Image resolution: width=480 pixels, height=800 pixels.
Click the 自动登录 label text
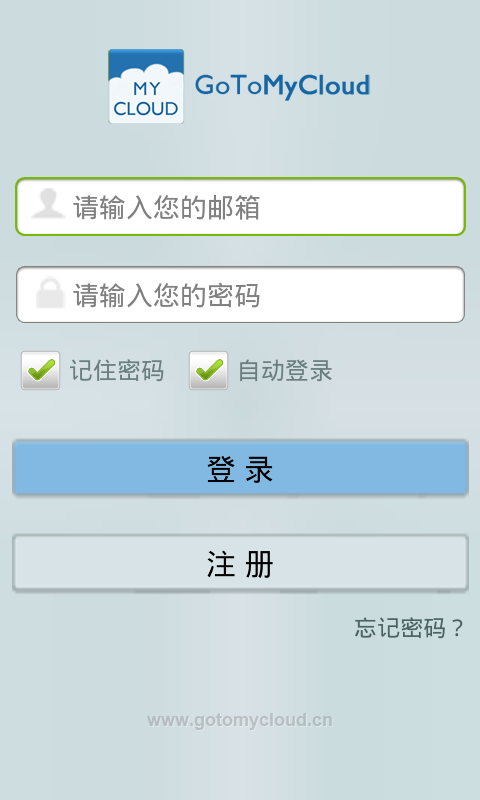tap(285, 370)
